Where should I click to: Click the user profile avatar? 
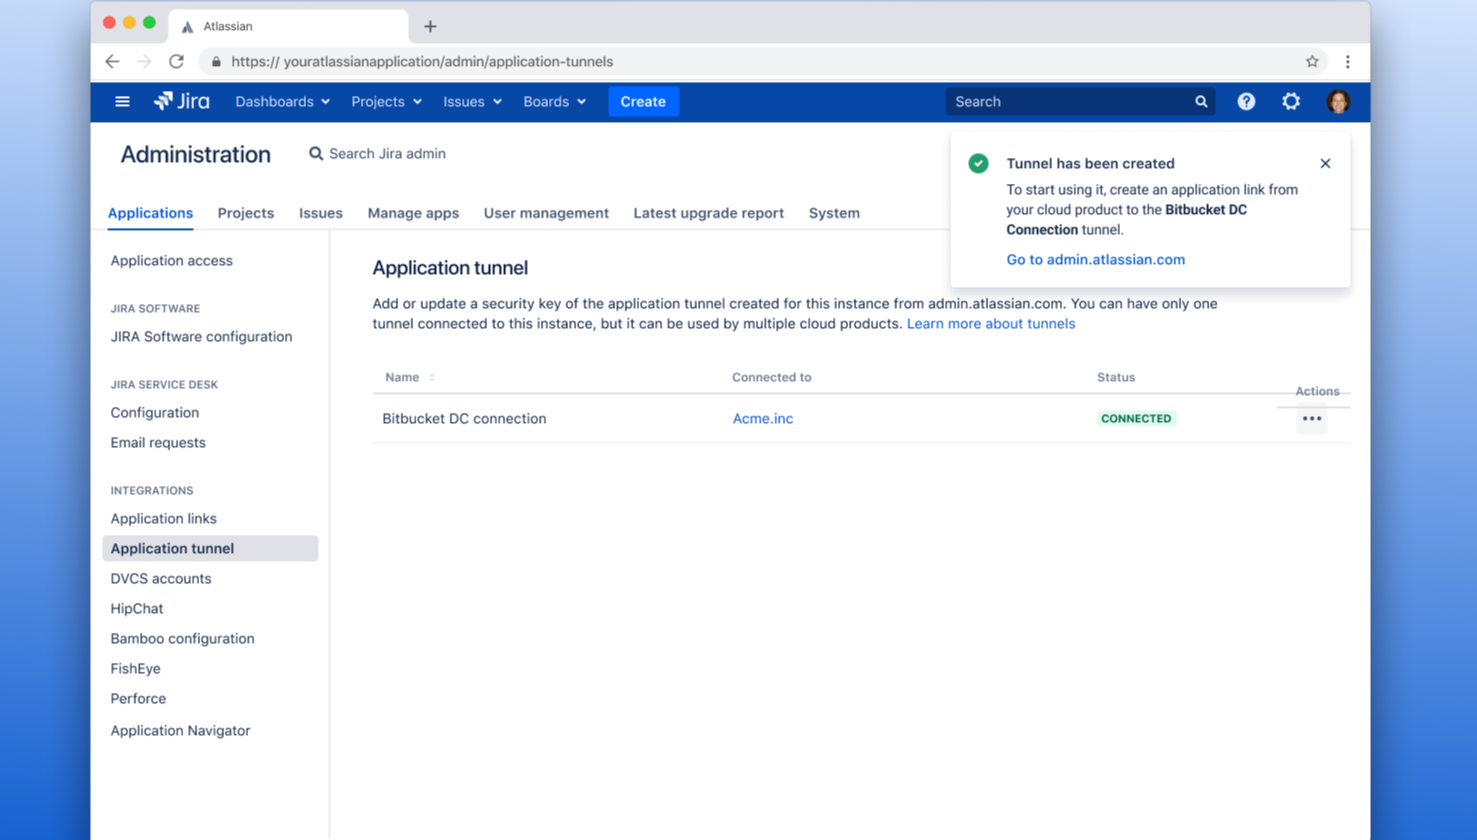pos(1338,102)
